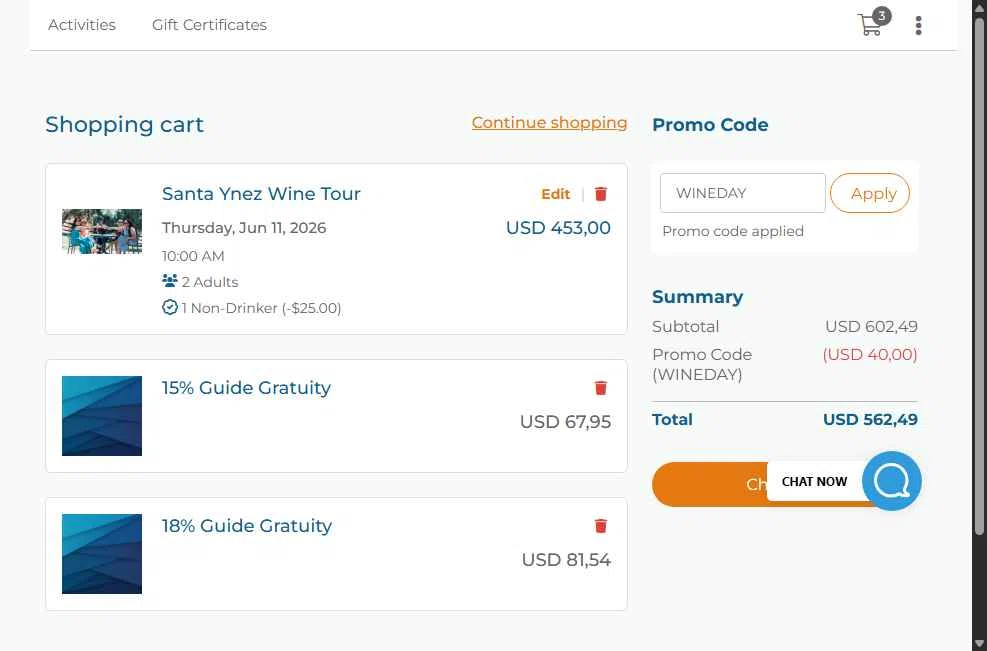Click the CHAT NOW label

click(x=814, y=482)
